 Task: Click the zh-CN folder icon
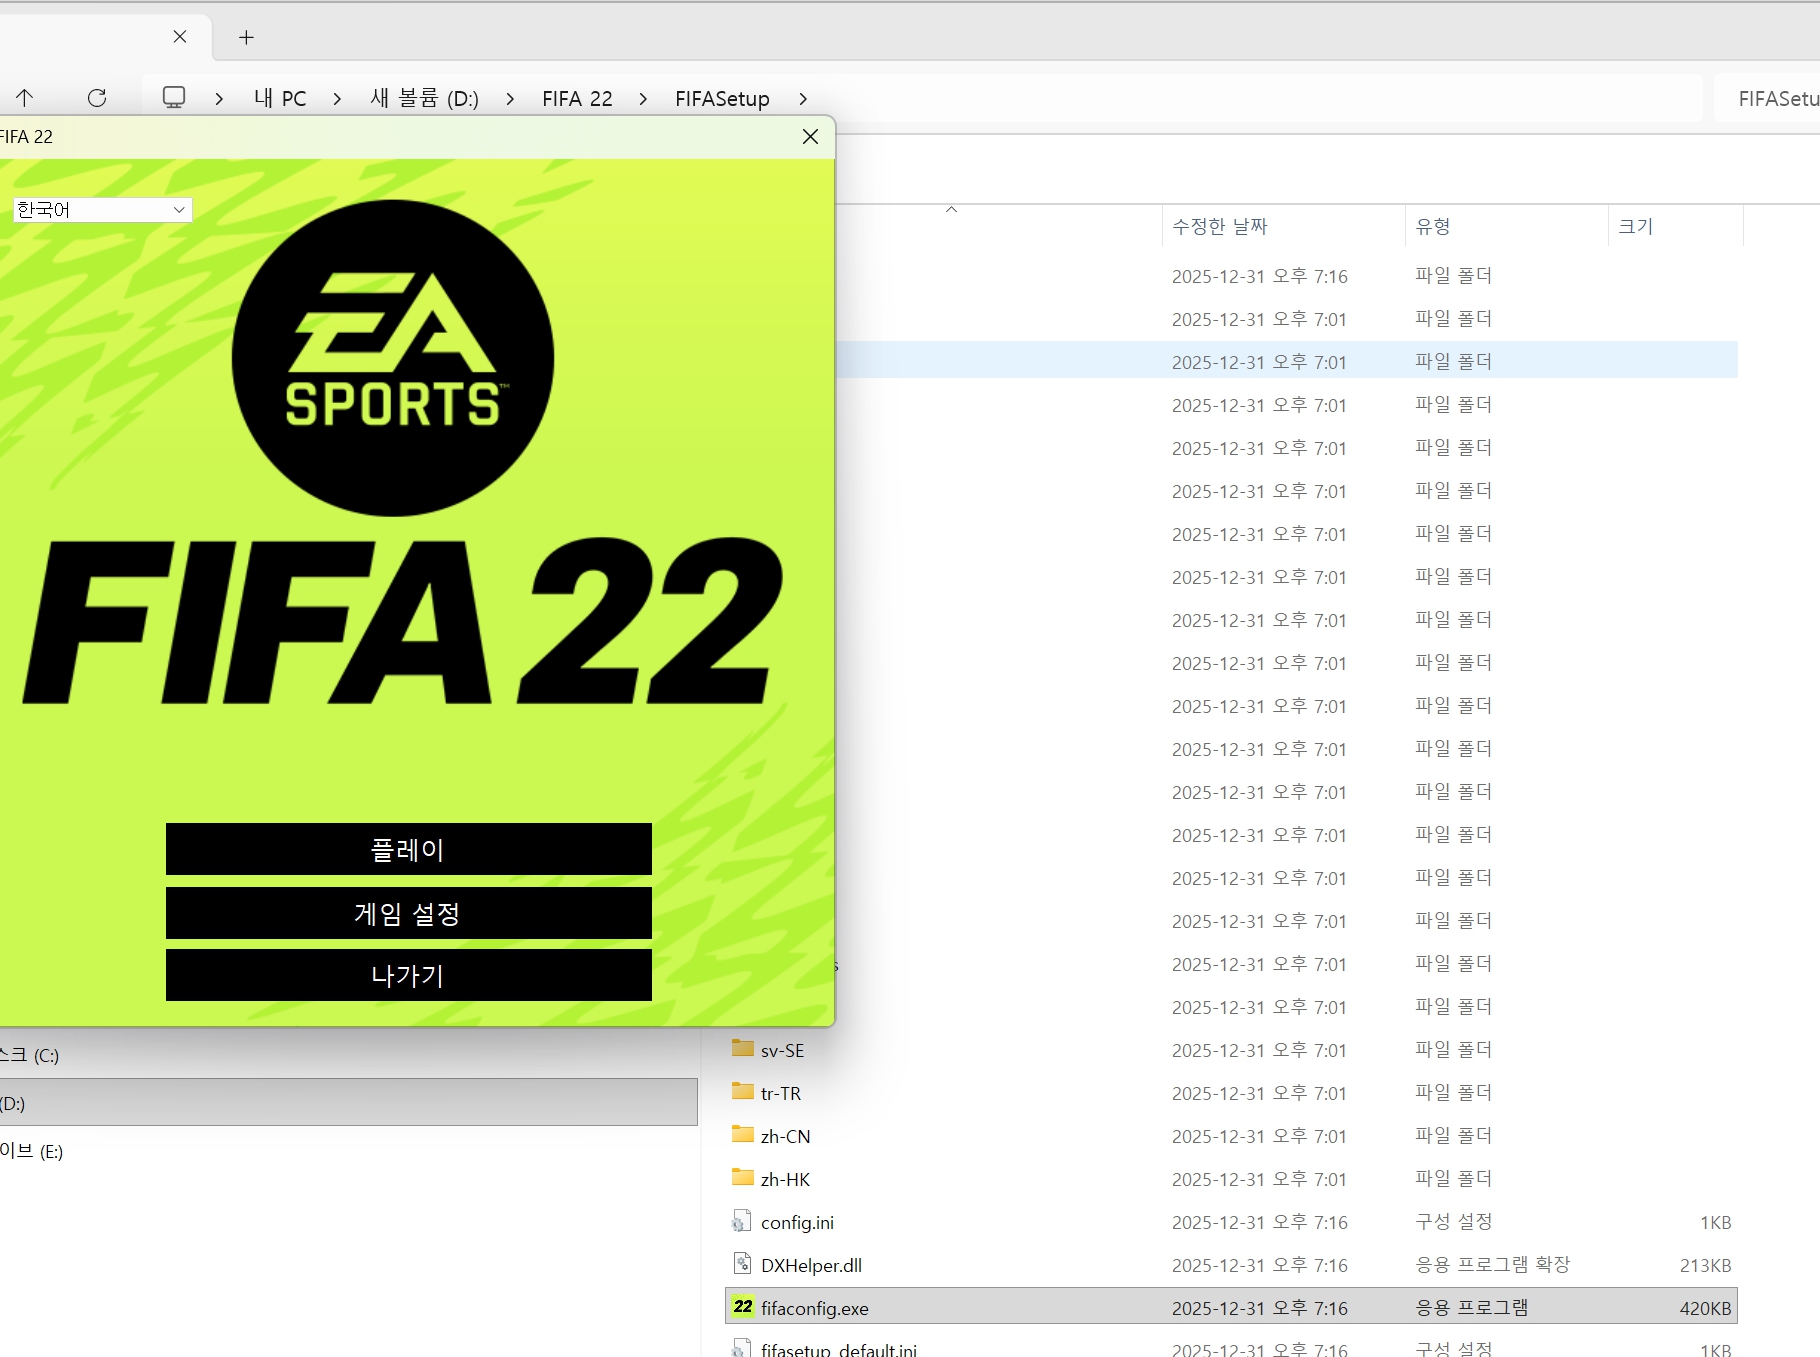coord(742,1135)
